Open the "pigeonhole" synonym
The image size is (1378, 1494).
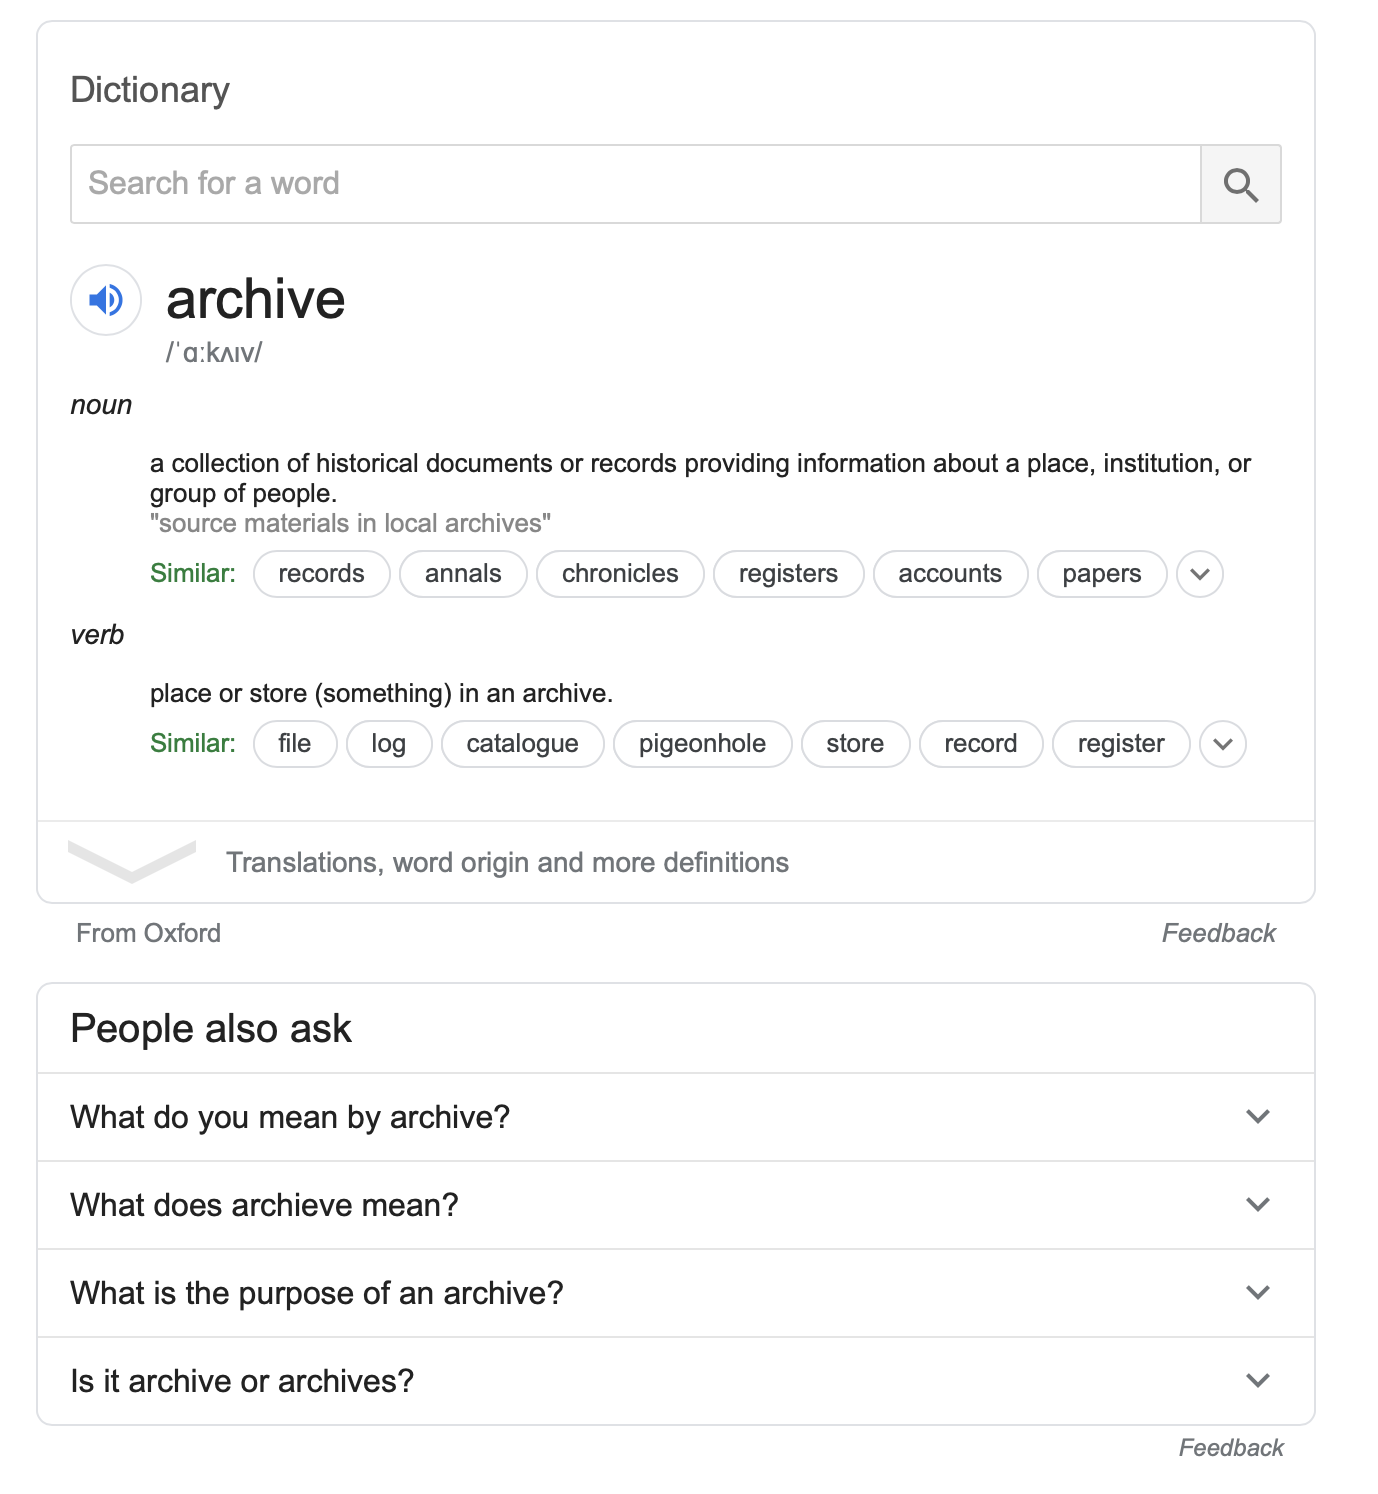tap(702, 744)
